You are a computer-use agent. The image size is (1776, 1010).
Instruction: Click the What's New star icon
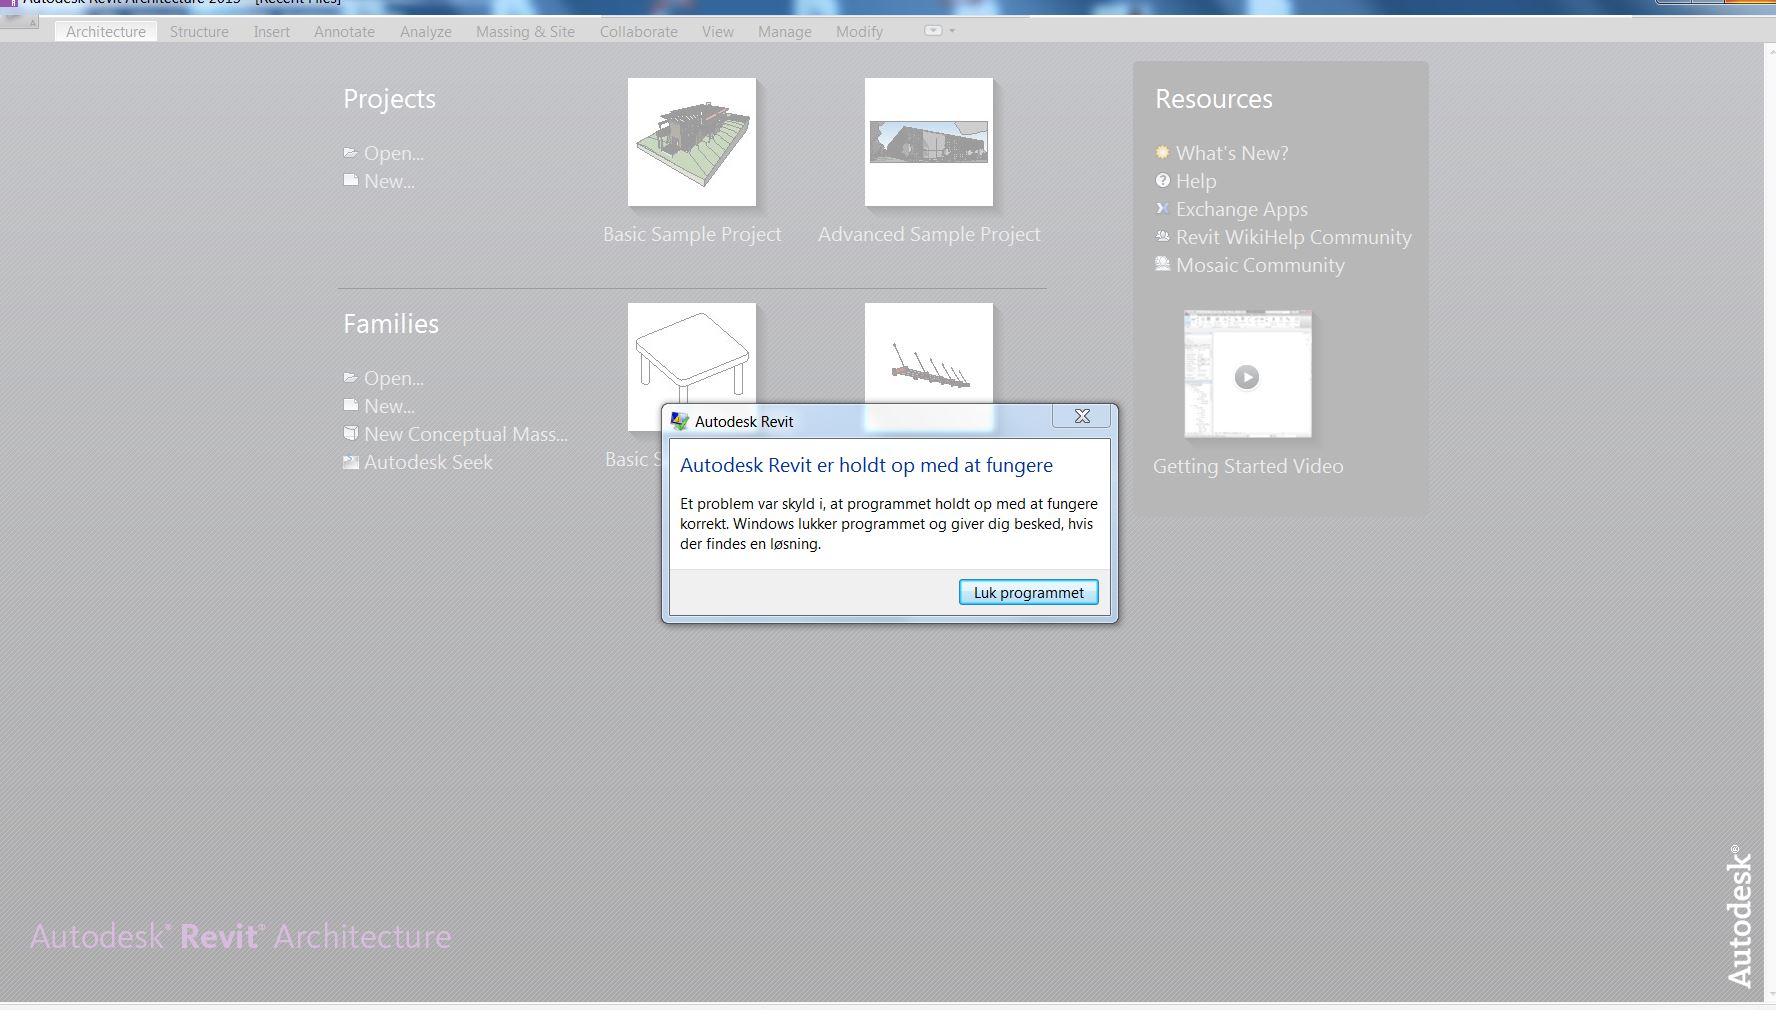(x=1162, y=153)
